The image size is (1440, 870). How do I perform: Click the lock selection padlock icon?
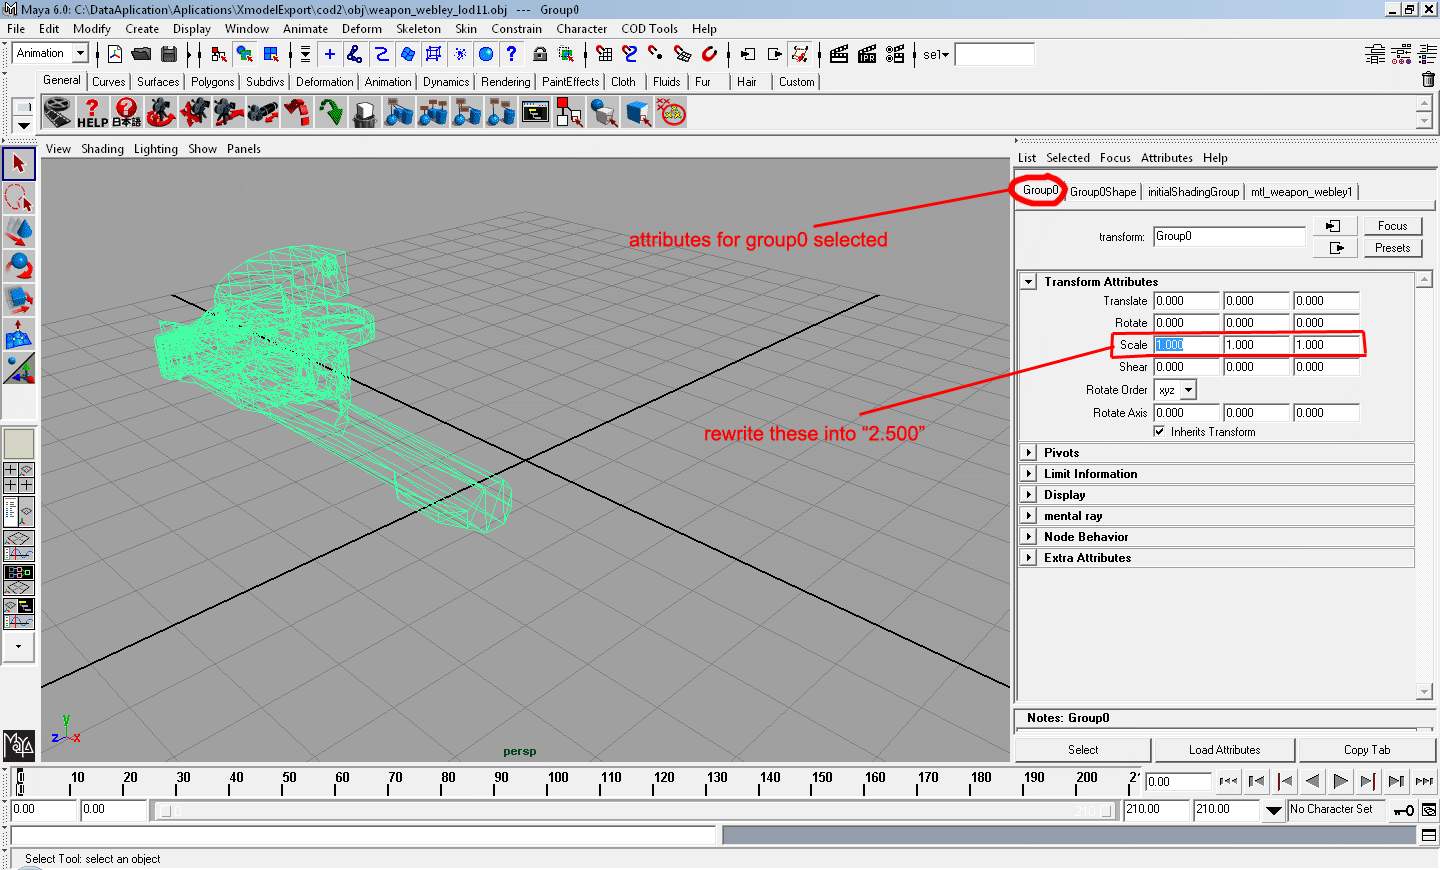click(x=540, y=54)
